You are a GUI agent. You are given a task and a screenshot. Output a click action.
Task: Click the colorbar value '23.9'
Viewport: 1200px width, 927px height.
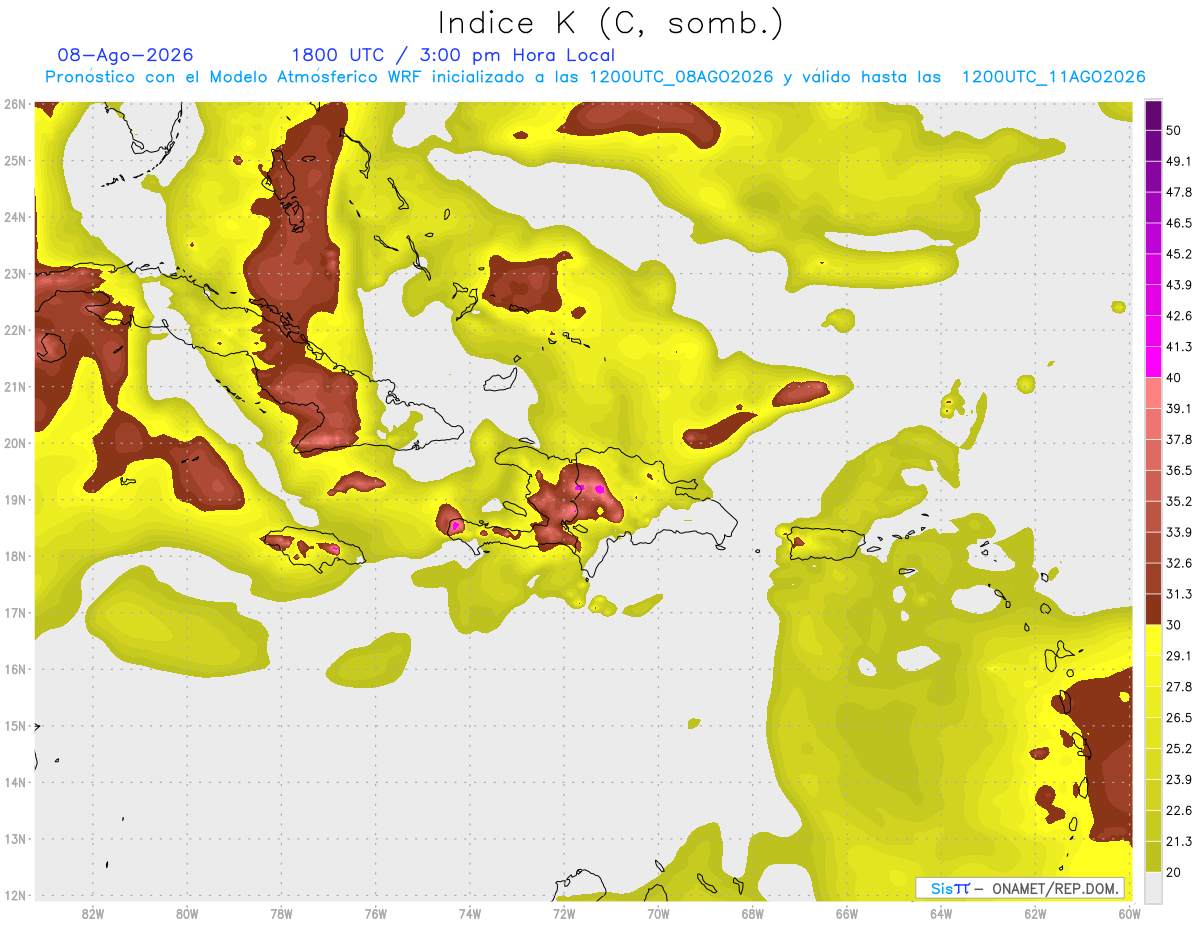[1178, 779]
